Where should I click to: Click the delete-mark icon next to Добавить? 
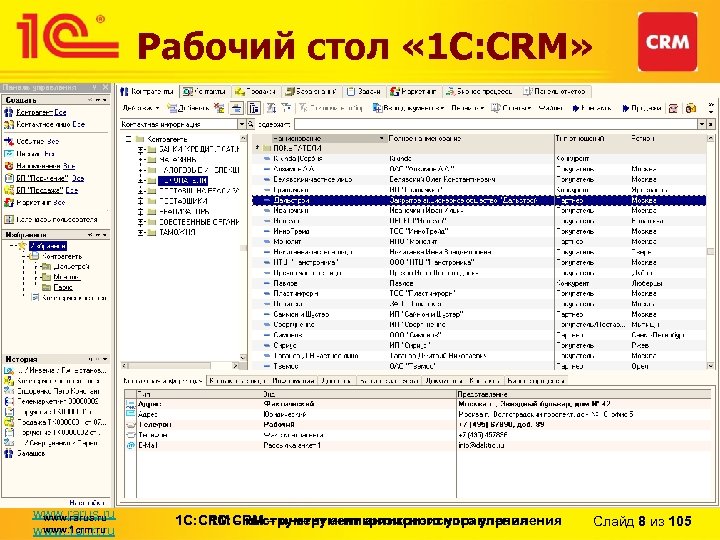tap(219, 108)
